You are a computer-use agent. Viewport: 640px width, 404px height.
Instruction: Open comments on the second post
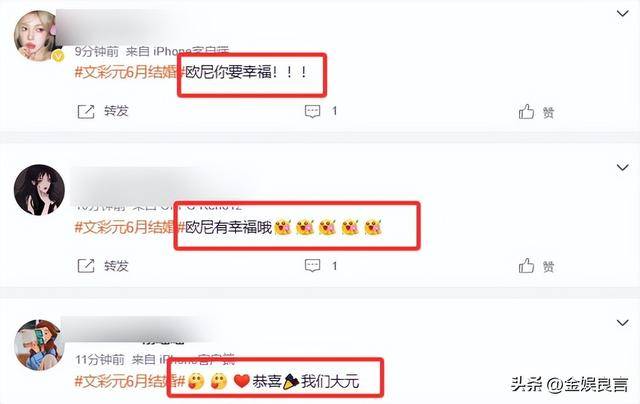click(313, 266)
